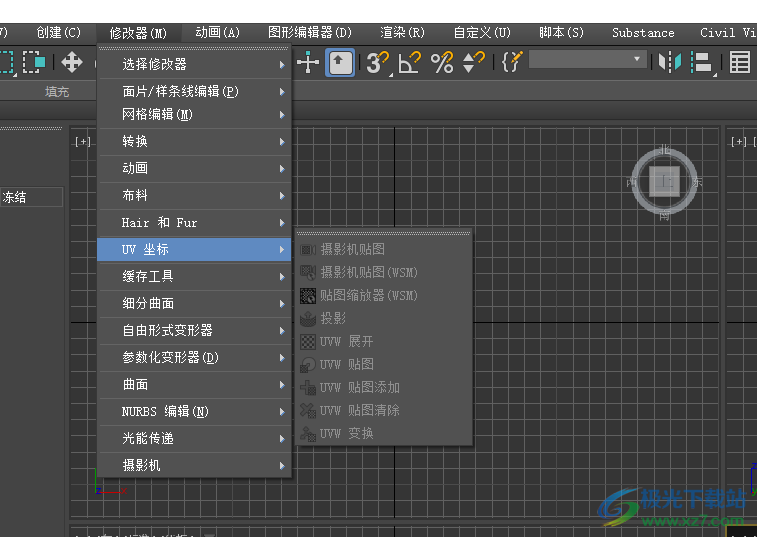Click the select and manipulate crosshair icon

308,63
